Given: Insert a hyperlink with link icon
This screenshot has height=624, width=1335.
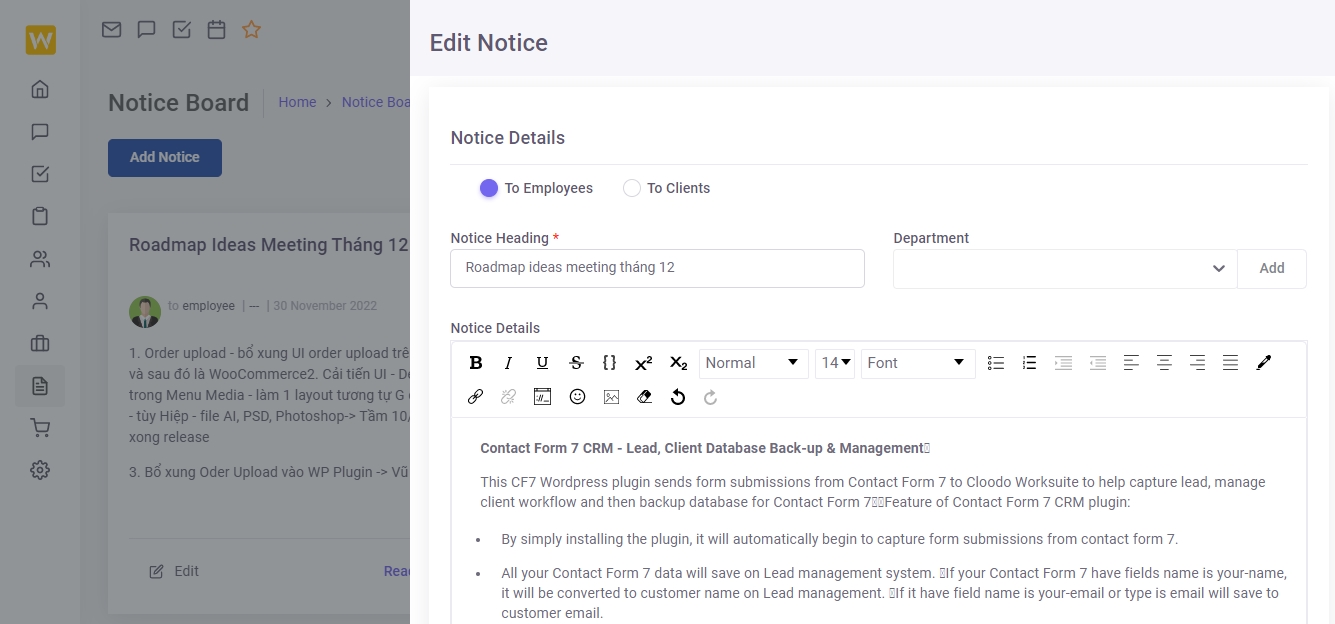Looking at the screenshot, I should pos(475,397).
